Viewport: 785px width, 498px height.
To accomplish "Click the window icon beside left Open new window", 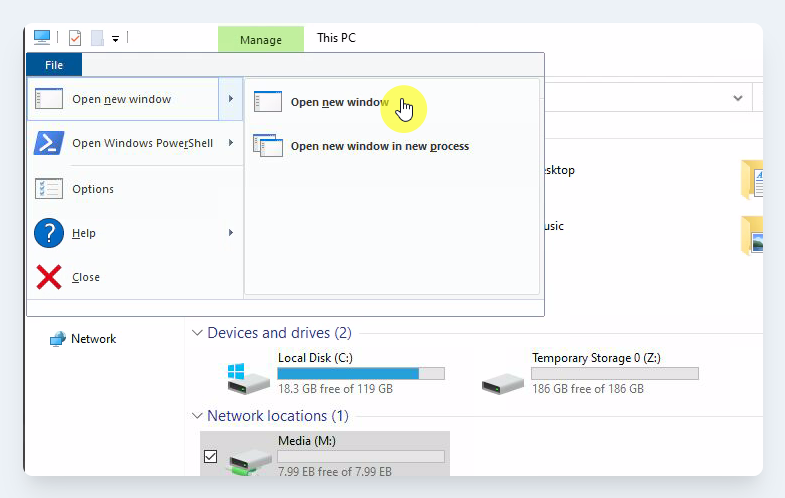I will point(49,99).
